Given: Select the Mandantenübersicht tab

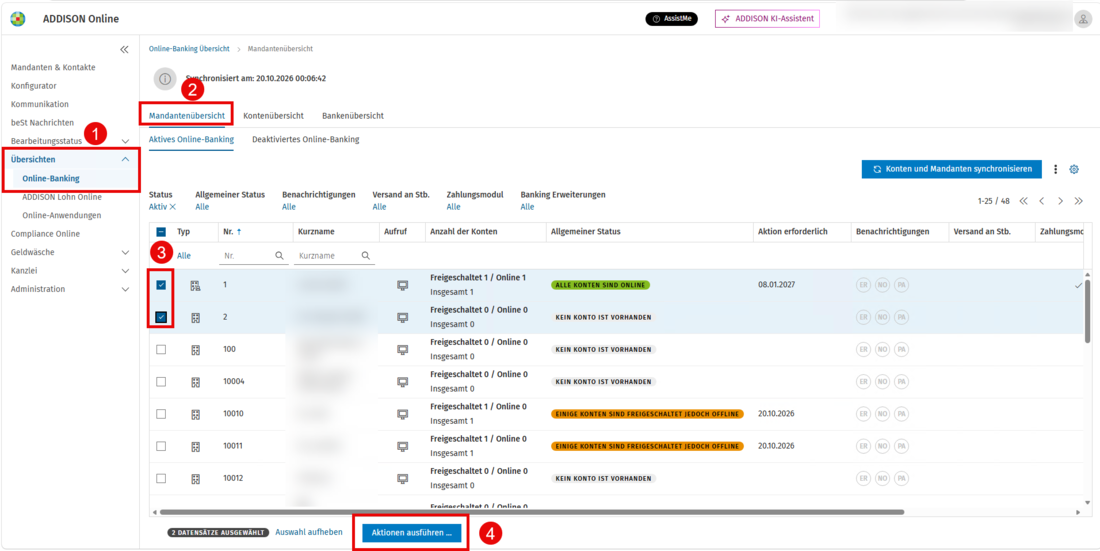Looking at the screenshot, I should pyautogui.click(x=187, y=115).
